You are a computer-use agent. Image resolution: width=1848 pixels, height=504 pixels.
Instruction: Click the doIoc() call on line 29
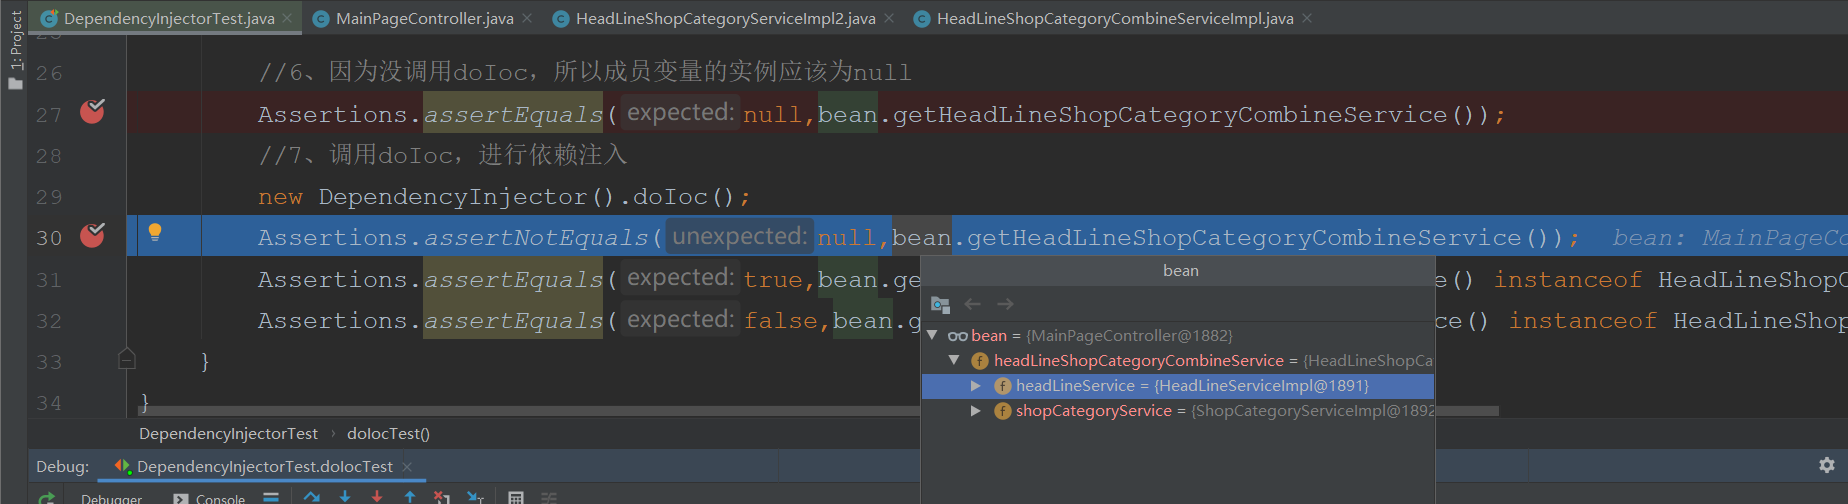tap(683, 197)
